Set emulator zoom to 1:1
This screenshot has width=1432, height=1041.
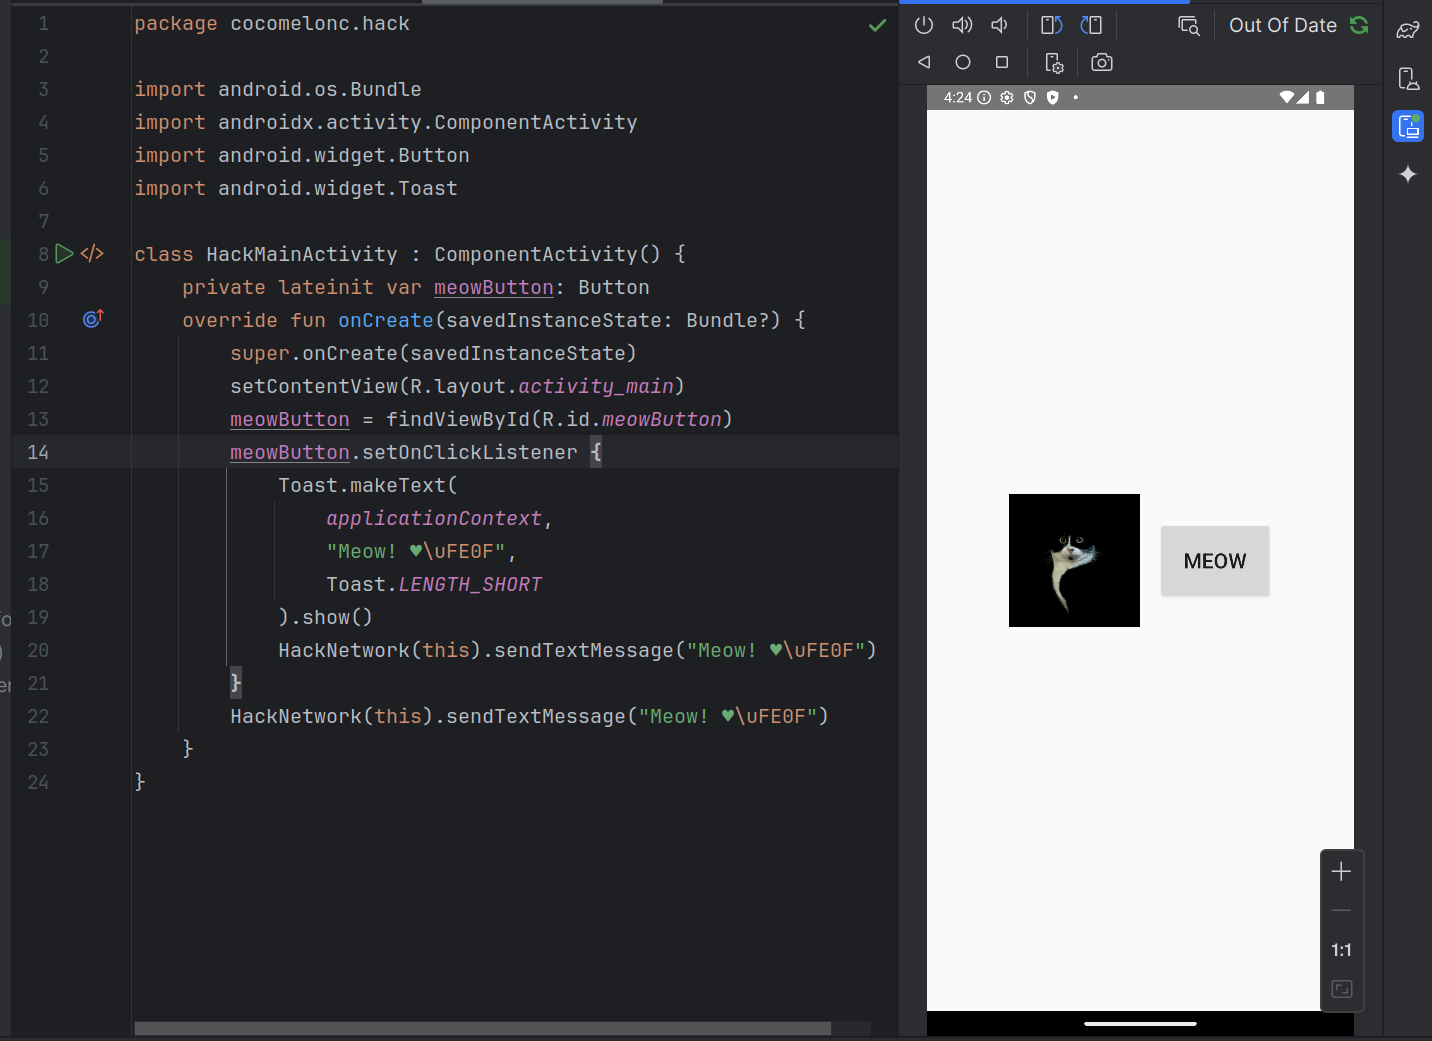tap(1341, 950)
